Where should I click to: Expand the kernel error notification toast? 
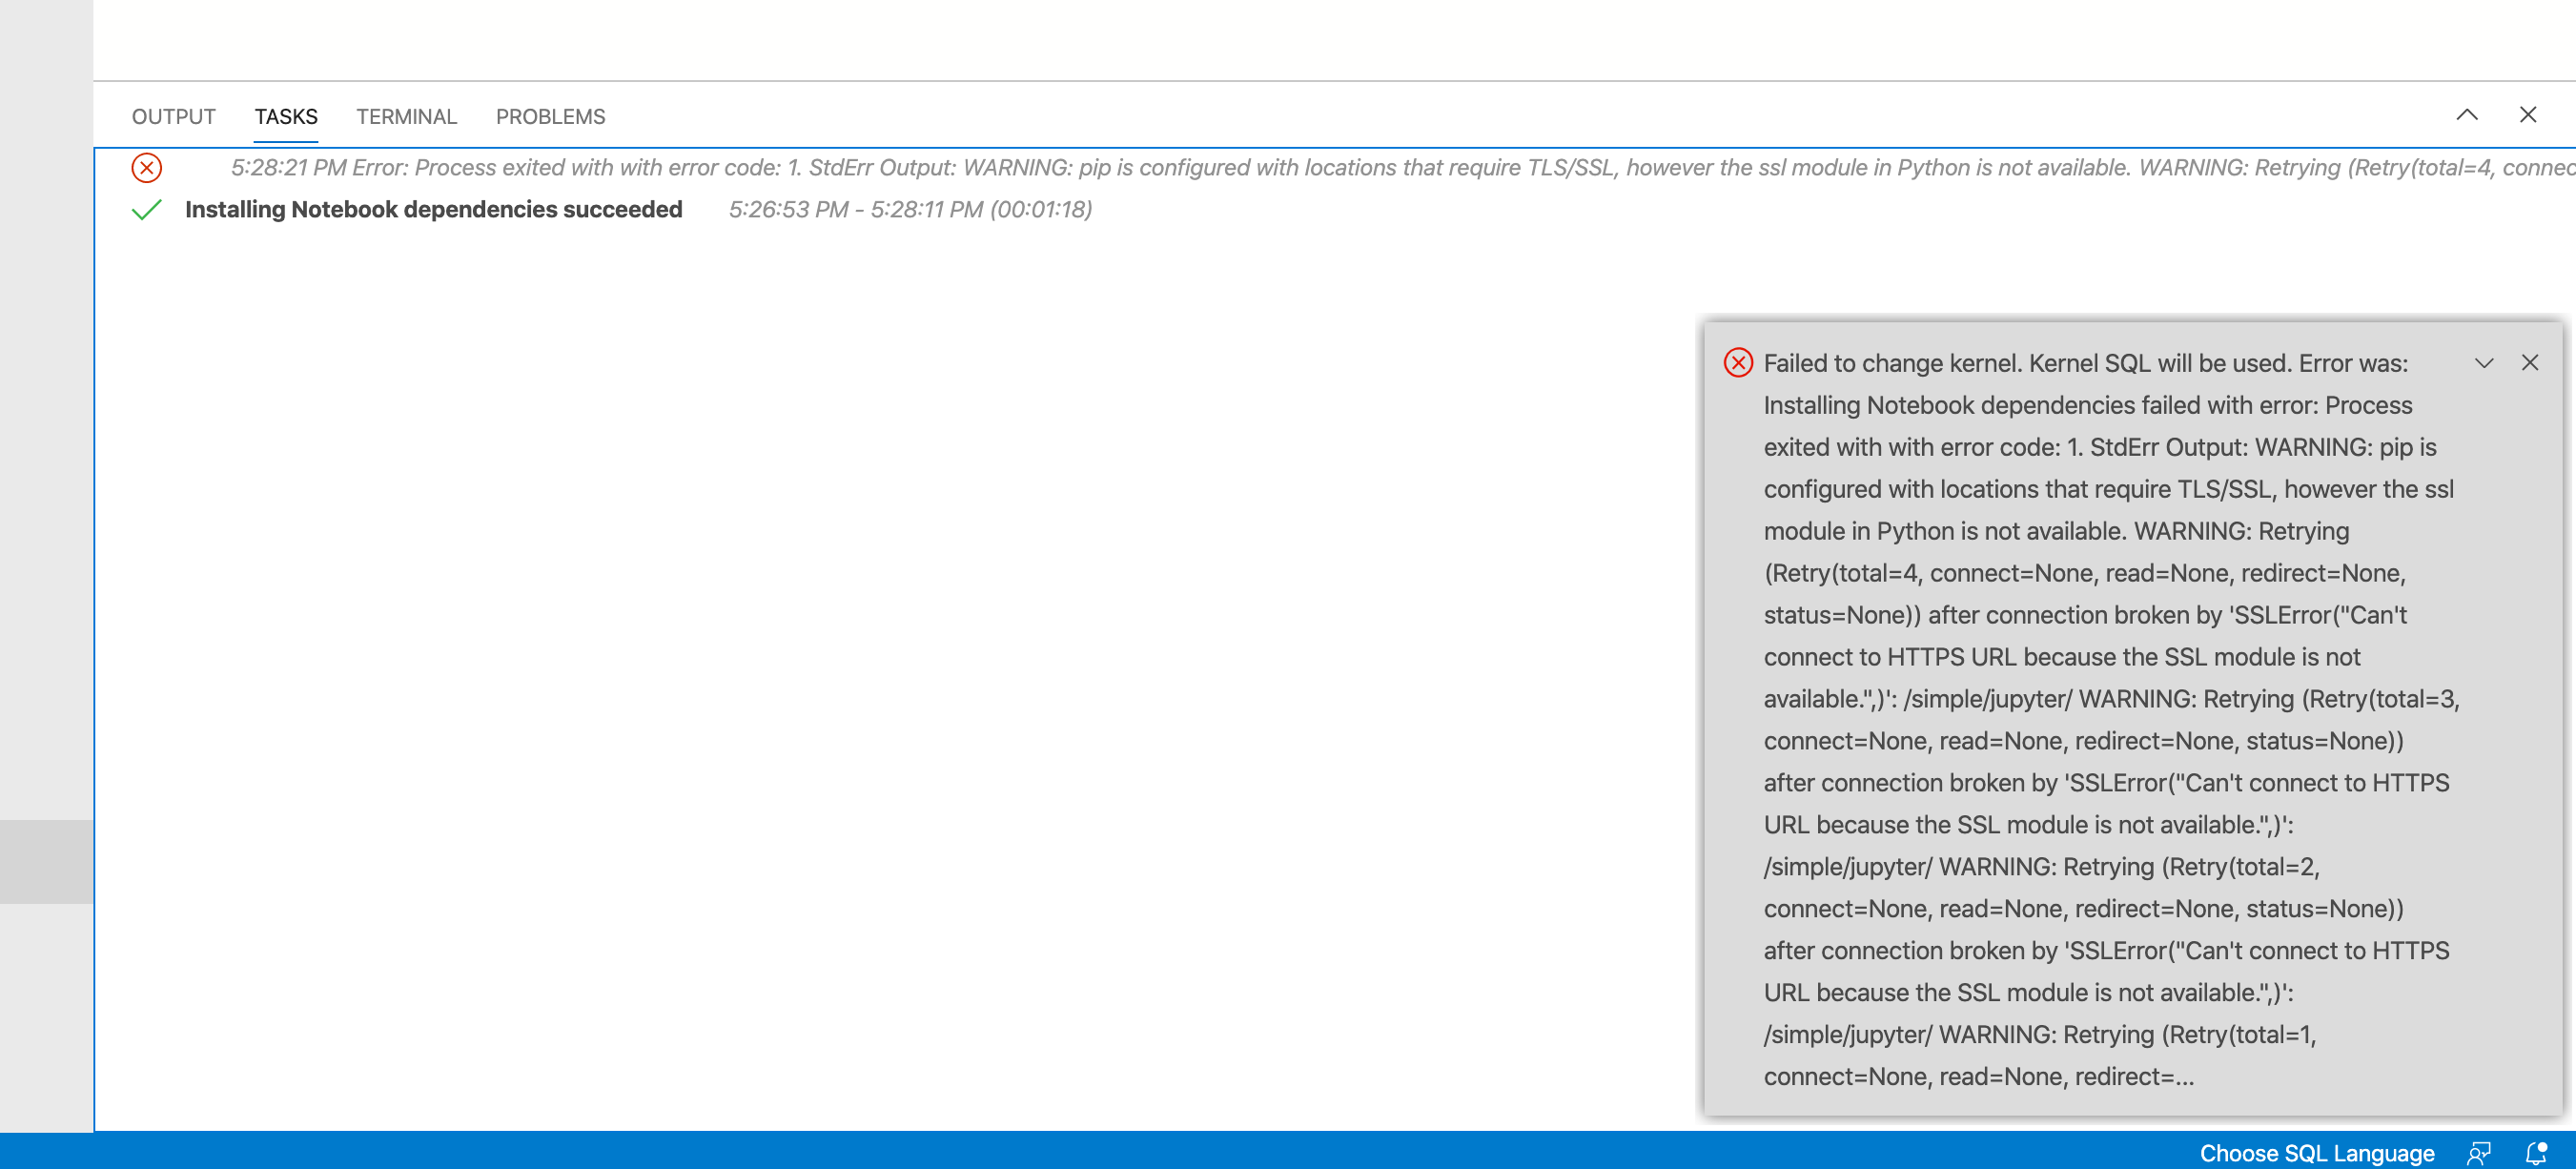pyautogui.click(x=2484, y=364)
